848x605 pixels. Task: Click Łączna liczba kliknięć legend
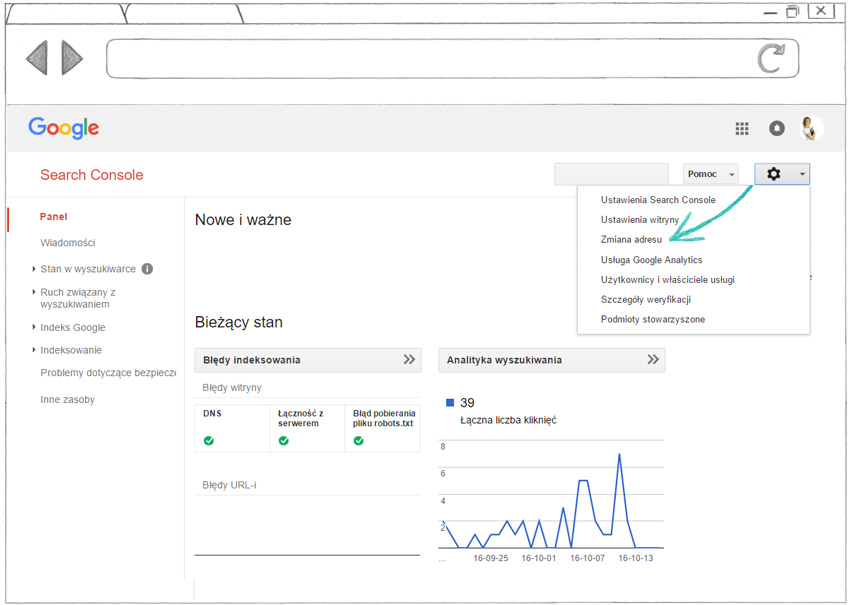(508, 420)
